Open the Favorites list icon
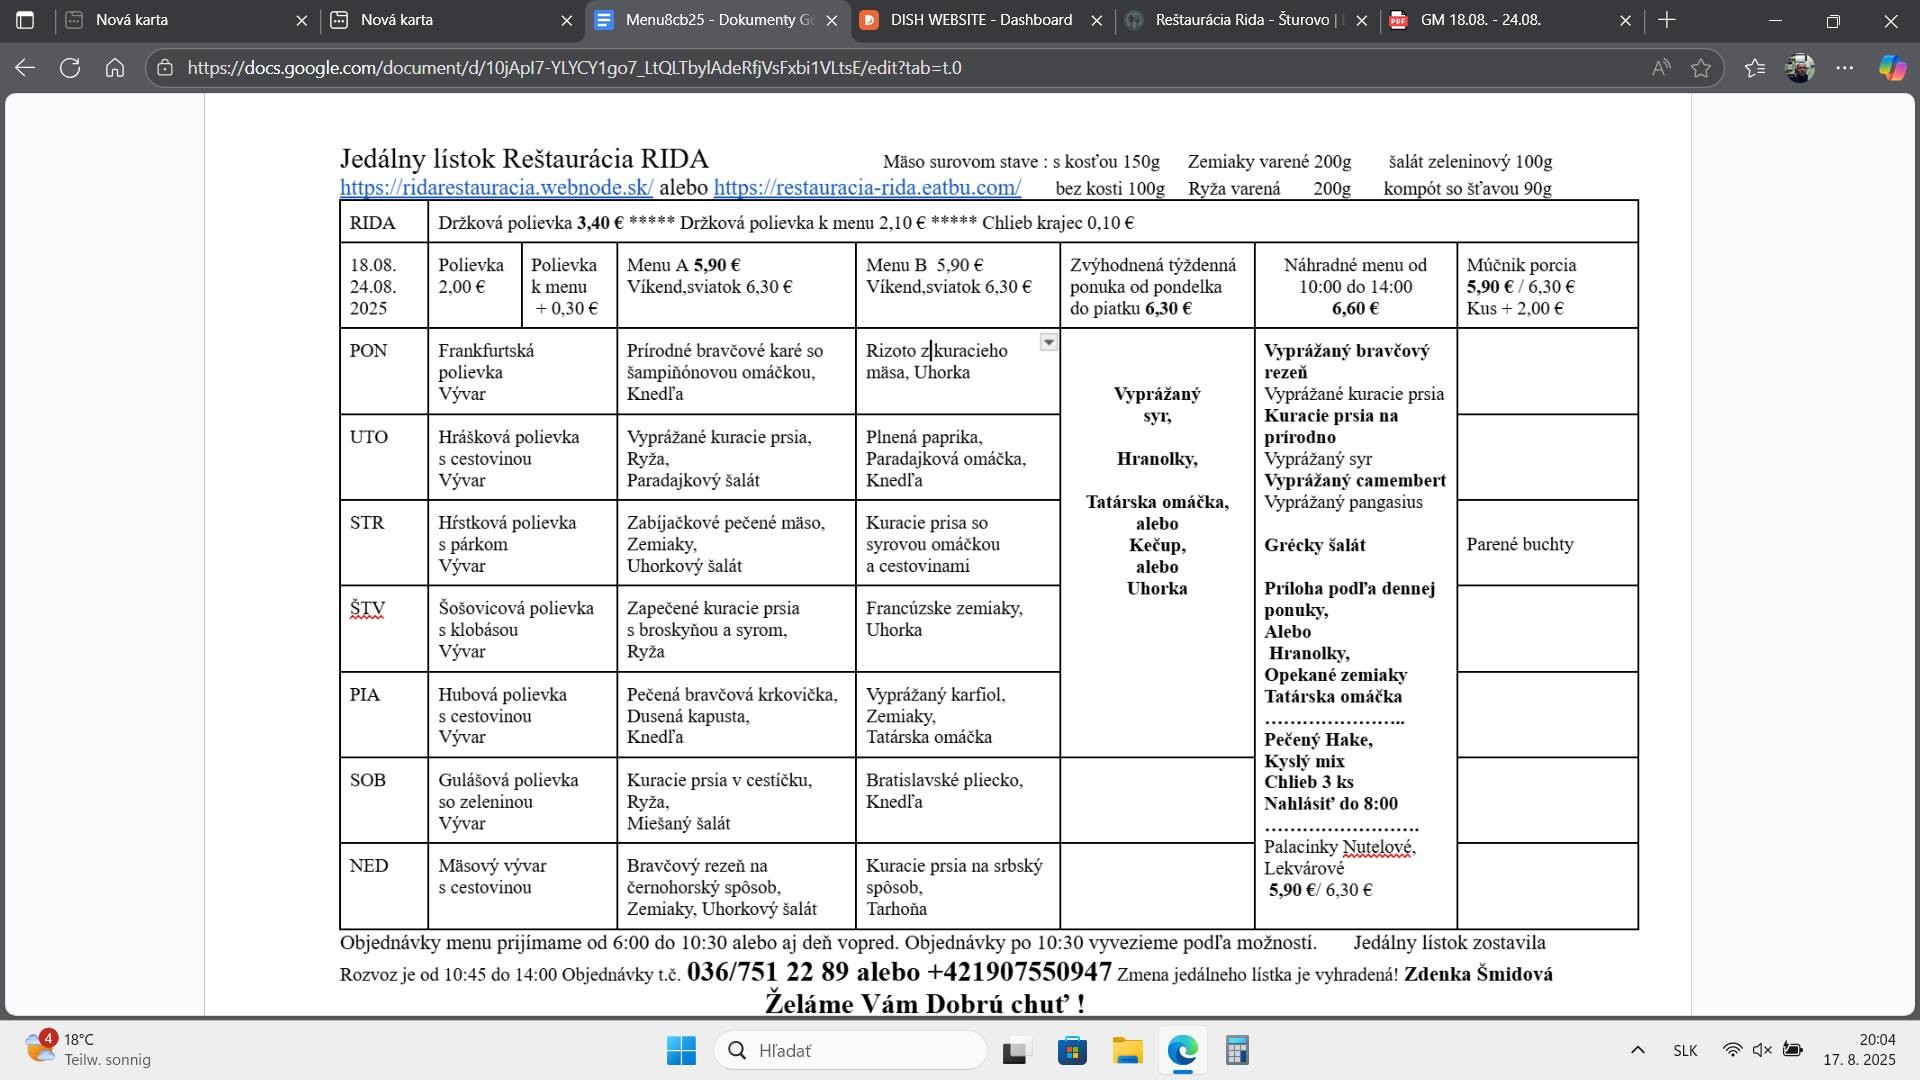The height and width of the screenshot is (1080, 1920). 1755,68
